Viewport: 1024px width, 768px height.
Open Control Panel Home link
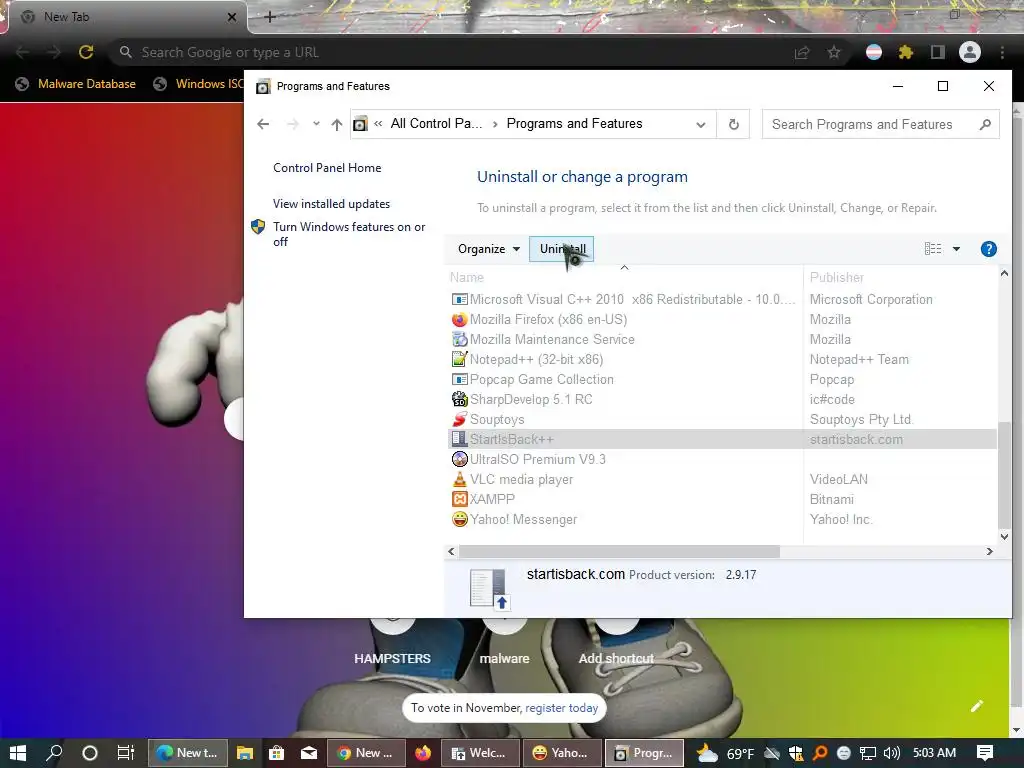(327, 168)
